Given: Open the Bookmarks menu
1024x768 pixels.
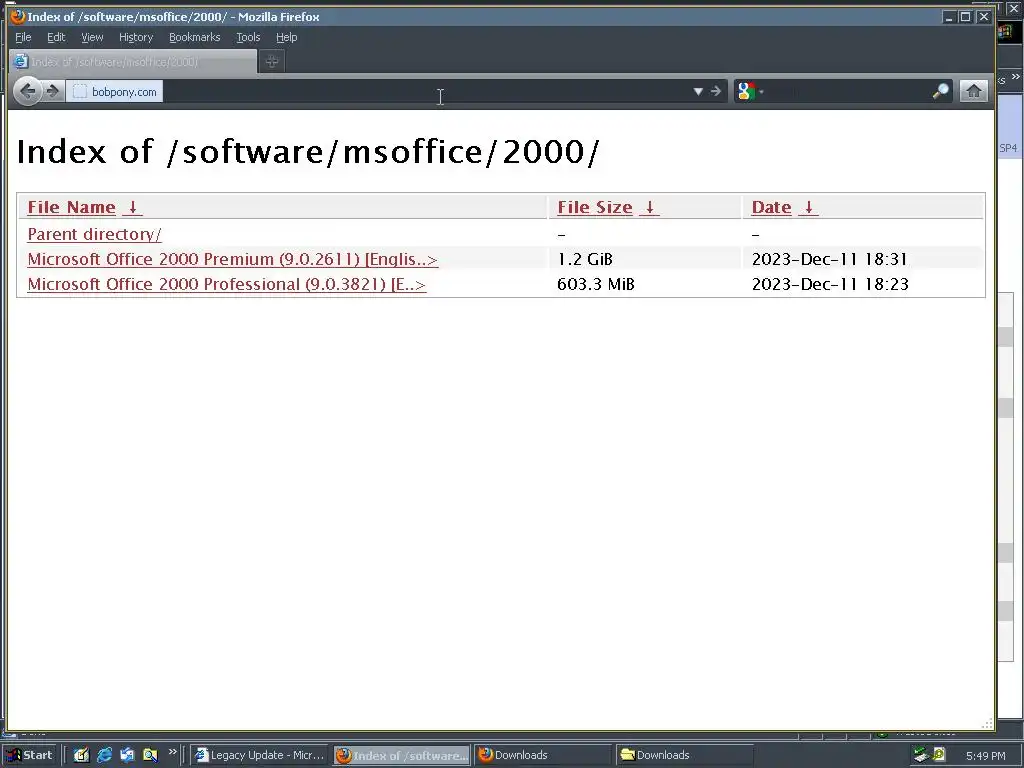Looking at the screenshot, I should [x=195, y=37].
